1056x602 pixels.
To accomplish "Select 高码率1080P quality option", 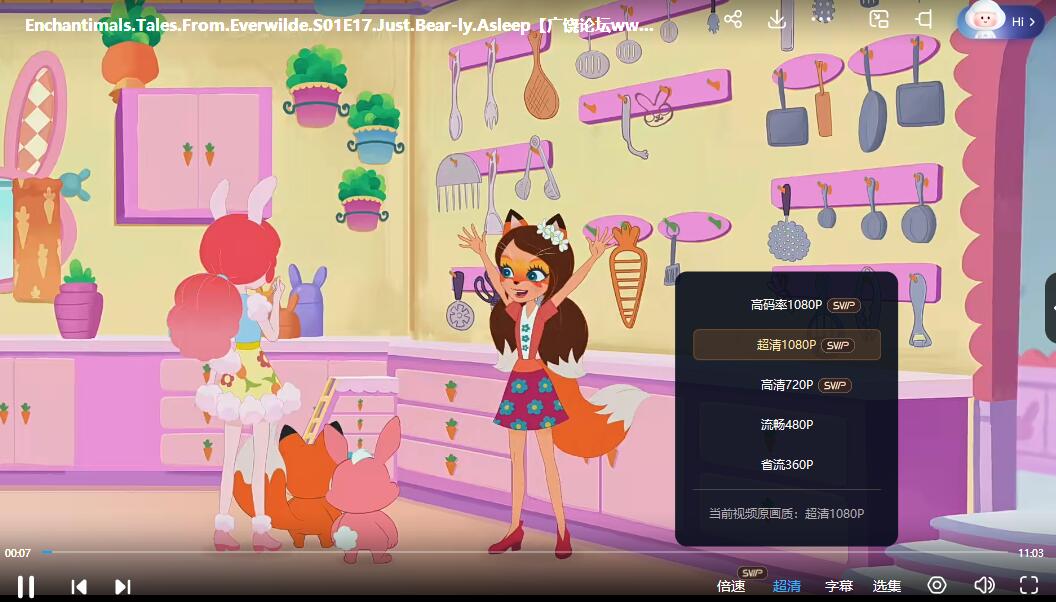I will tap(787, 305).
